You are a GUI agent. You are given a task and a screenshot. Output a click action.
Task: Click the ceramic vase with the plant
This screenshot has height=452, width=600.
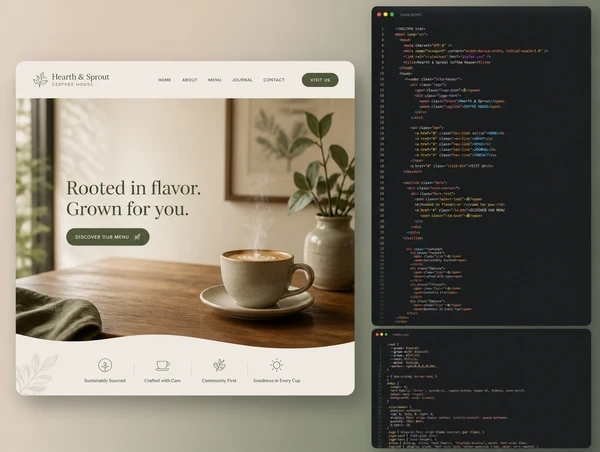329,251
